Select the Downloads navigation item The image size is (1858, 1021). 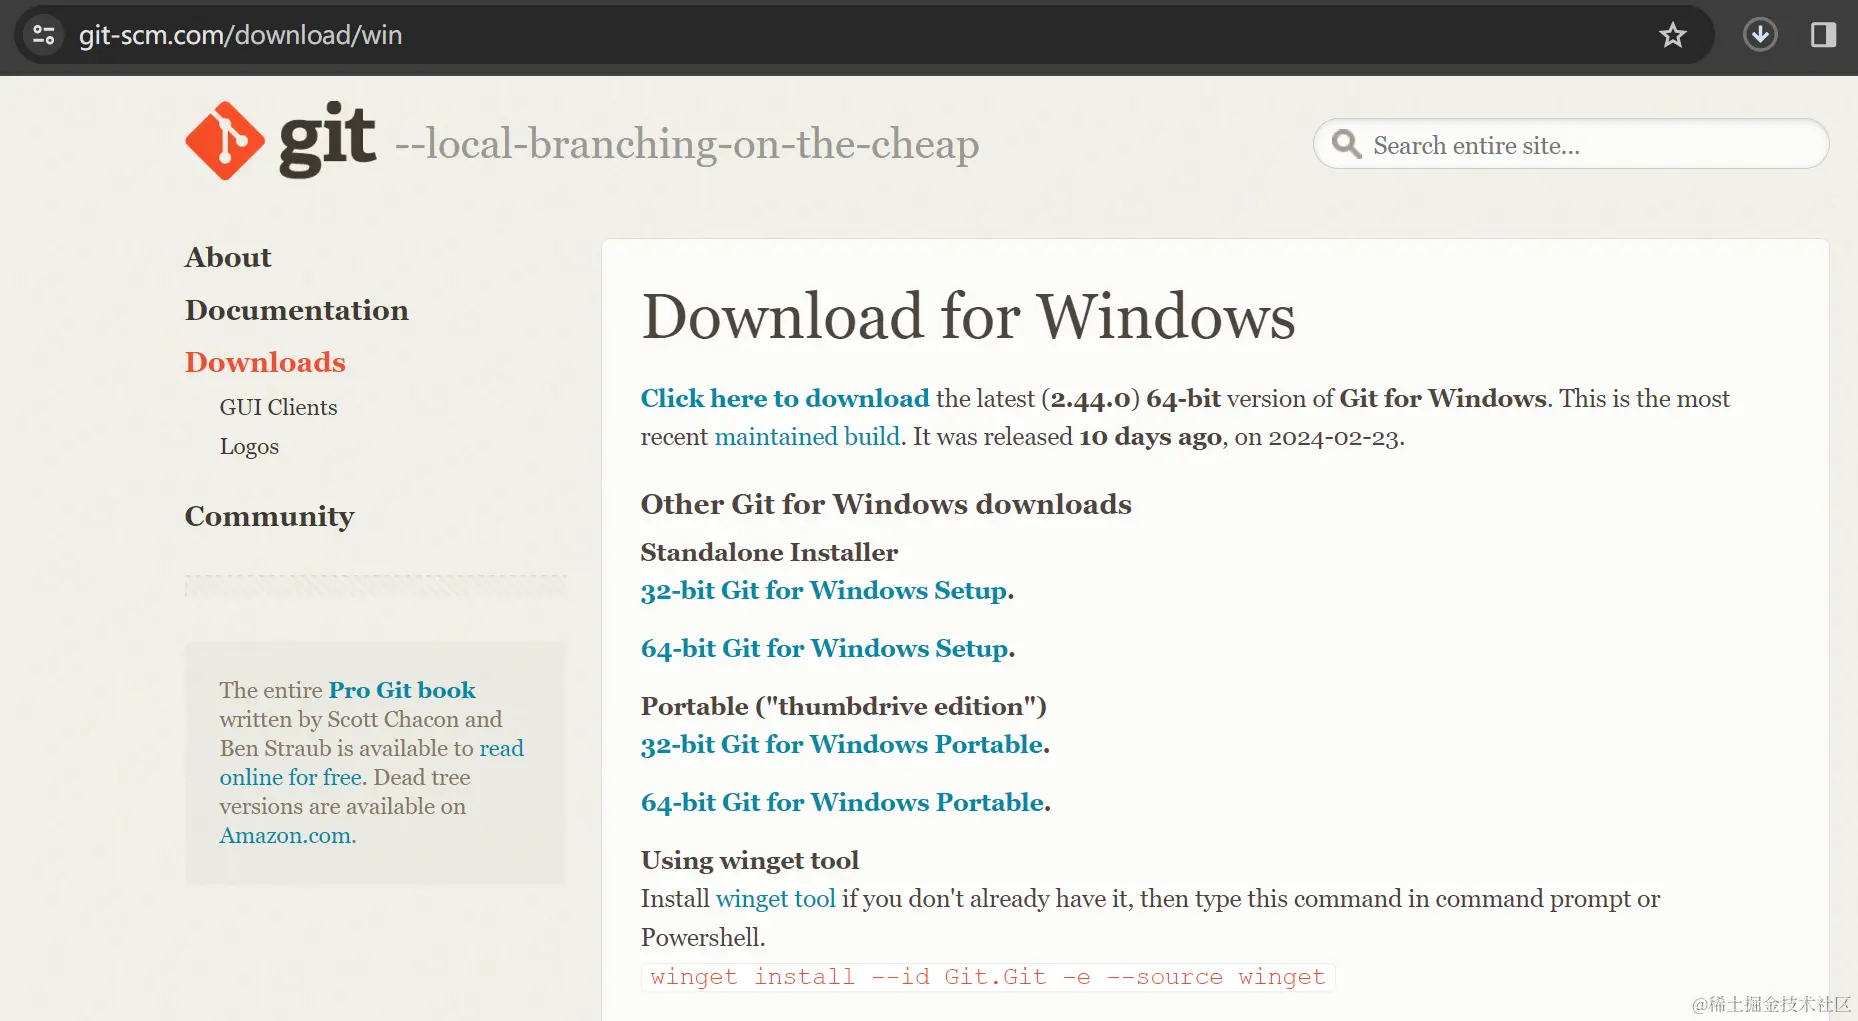click(x=265, y=362)
